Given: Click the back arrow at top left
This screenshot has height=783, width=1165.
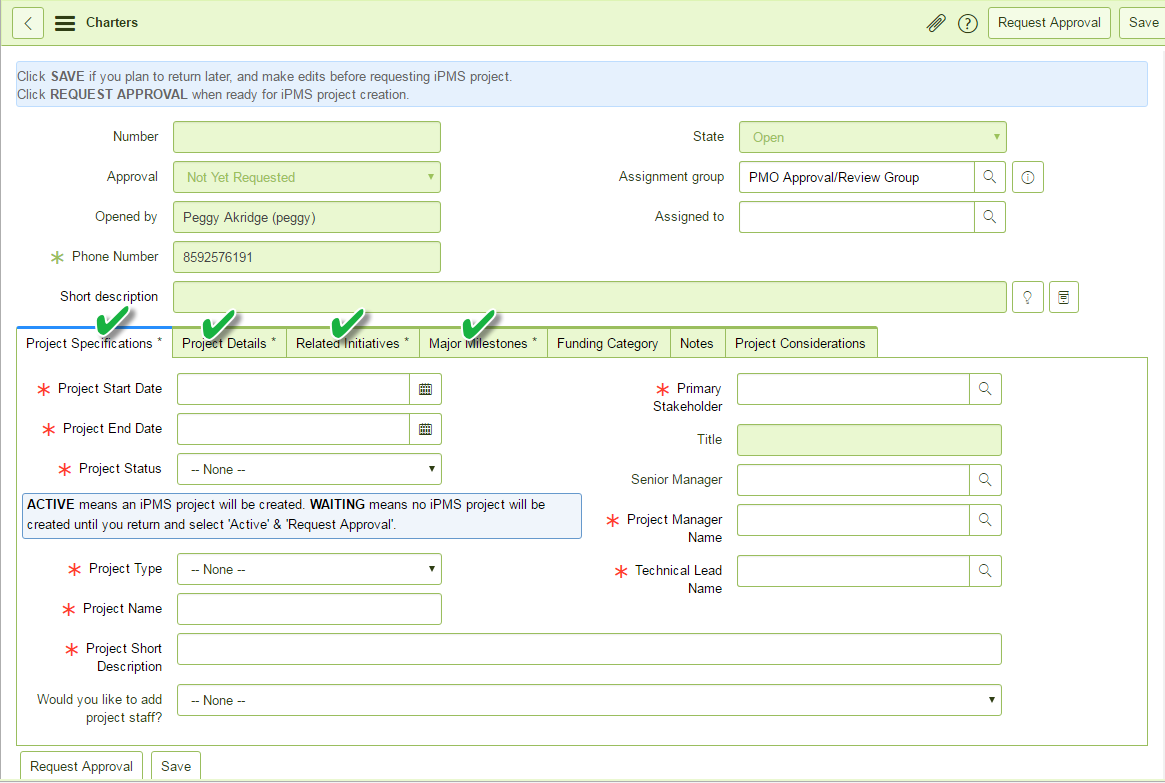Looking at the screenshot, I should (x=27, y=22).
